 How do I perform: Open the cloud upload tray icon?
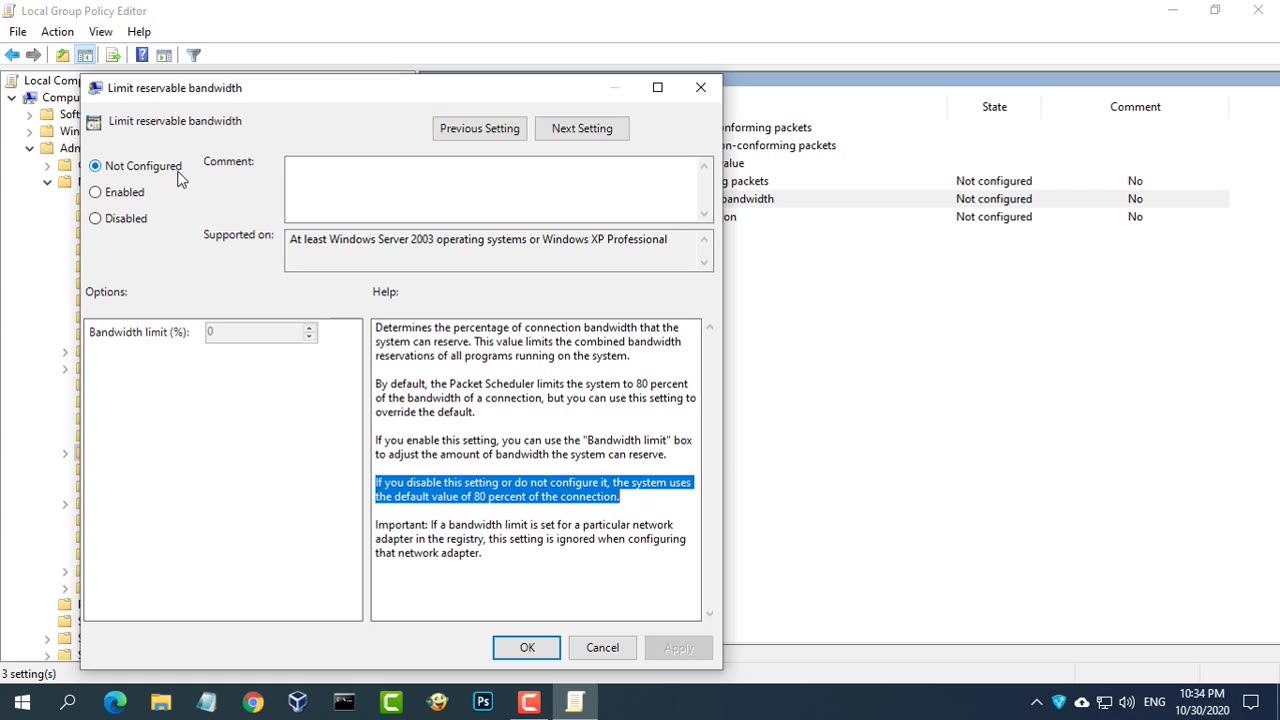(x=1082, y=702)
